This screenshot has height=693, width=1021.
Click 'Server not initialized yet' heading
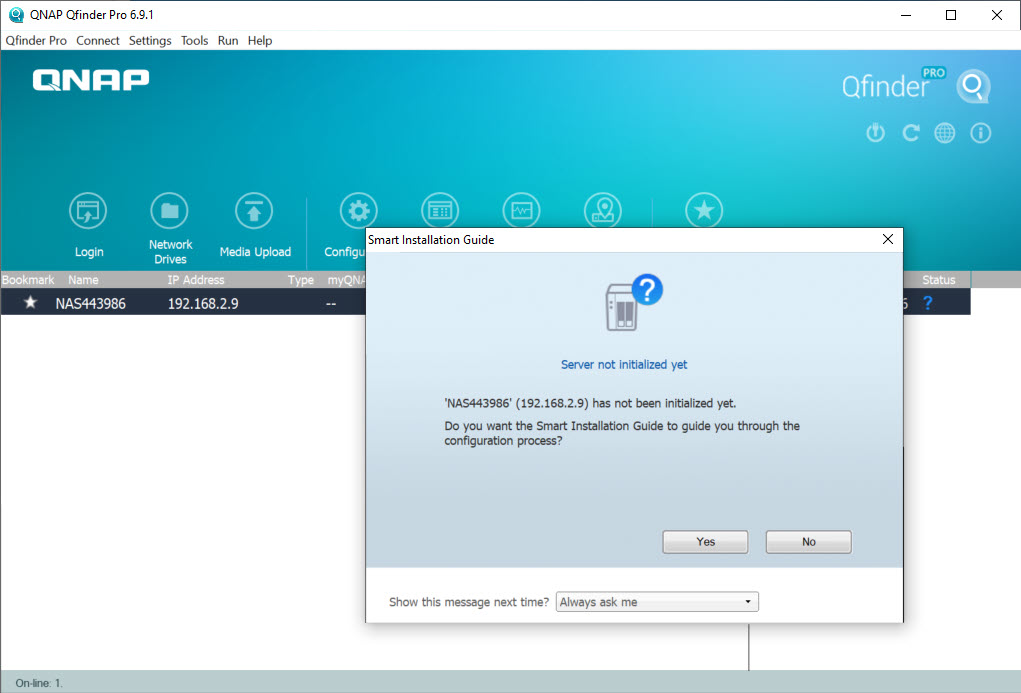pyautogui.click(x=624, y=365)
